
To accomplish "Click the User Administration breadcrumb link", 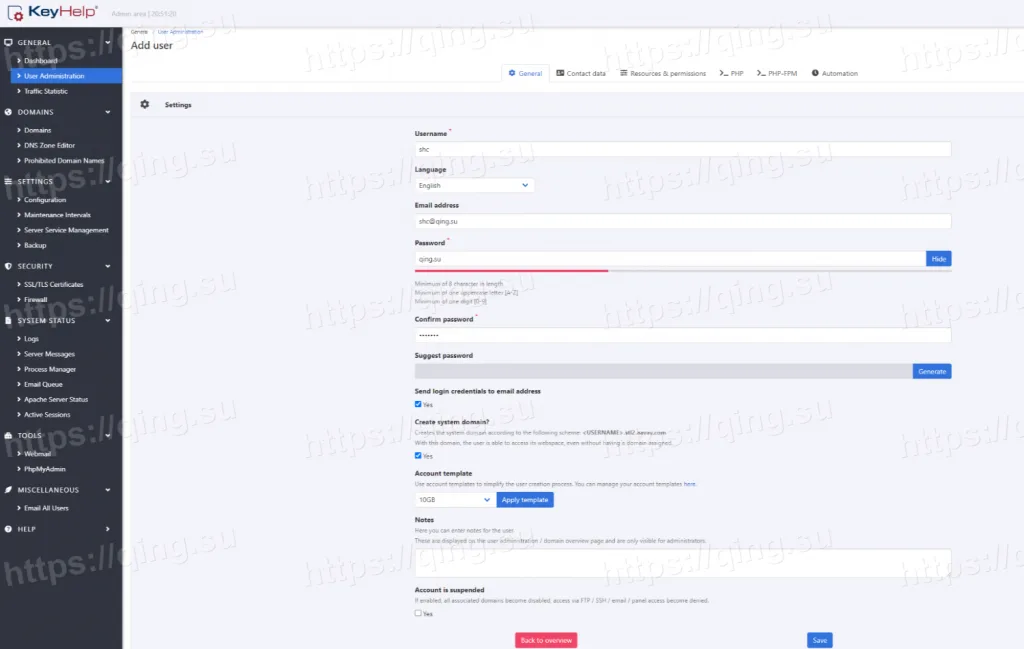I will click(x=180, y=31).
